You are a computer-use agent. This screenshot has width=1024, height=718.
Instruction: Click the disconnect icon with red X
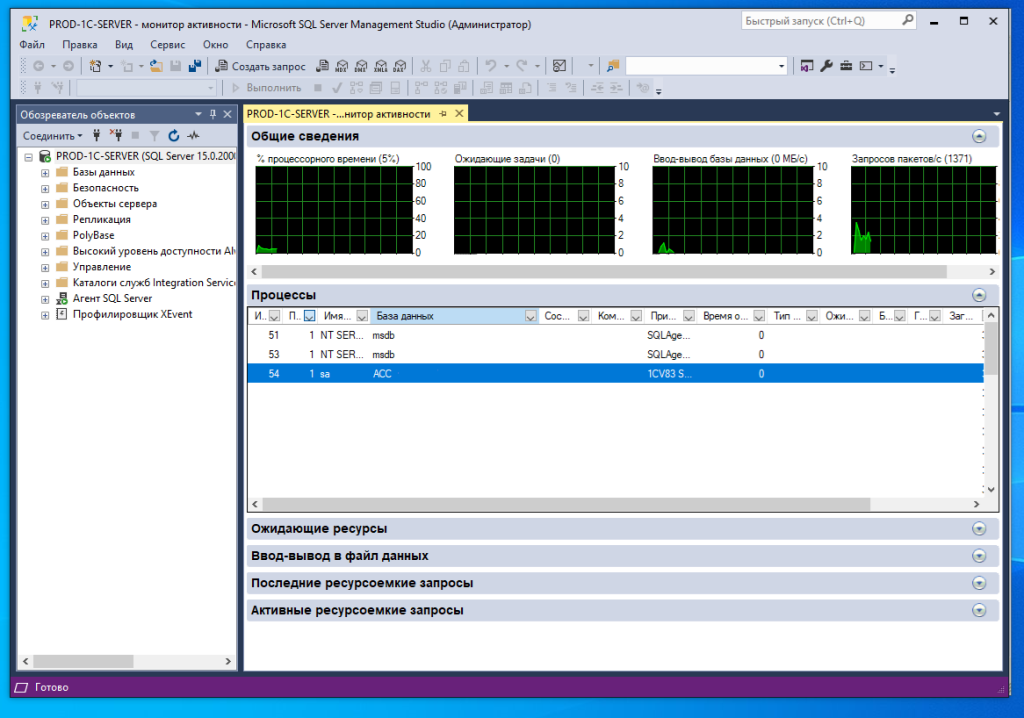point(115,135)
